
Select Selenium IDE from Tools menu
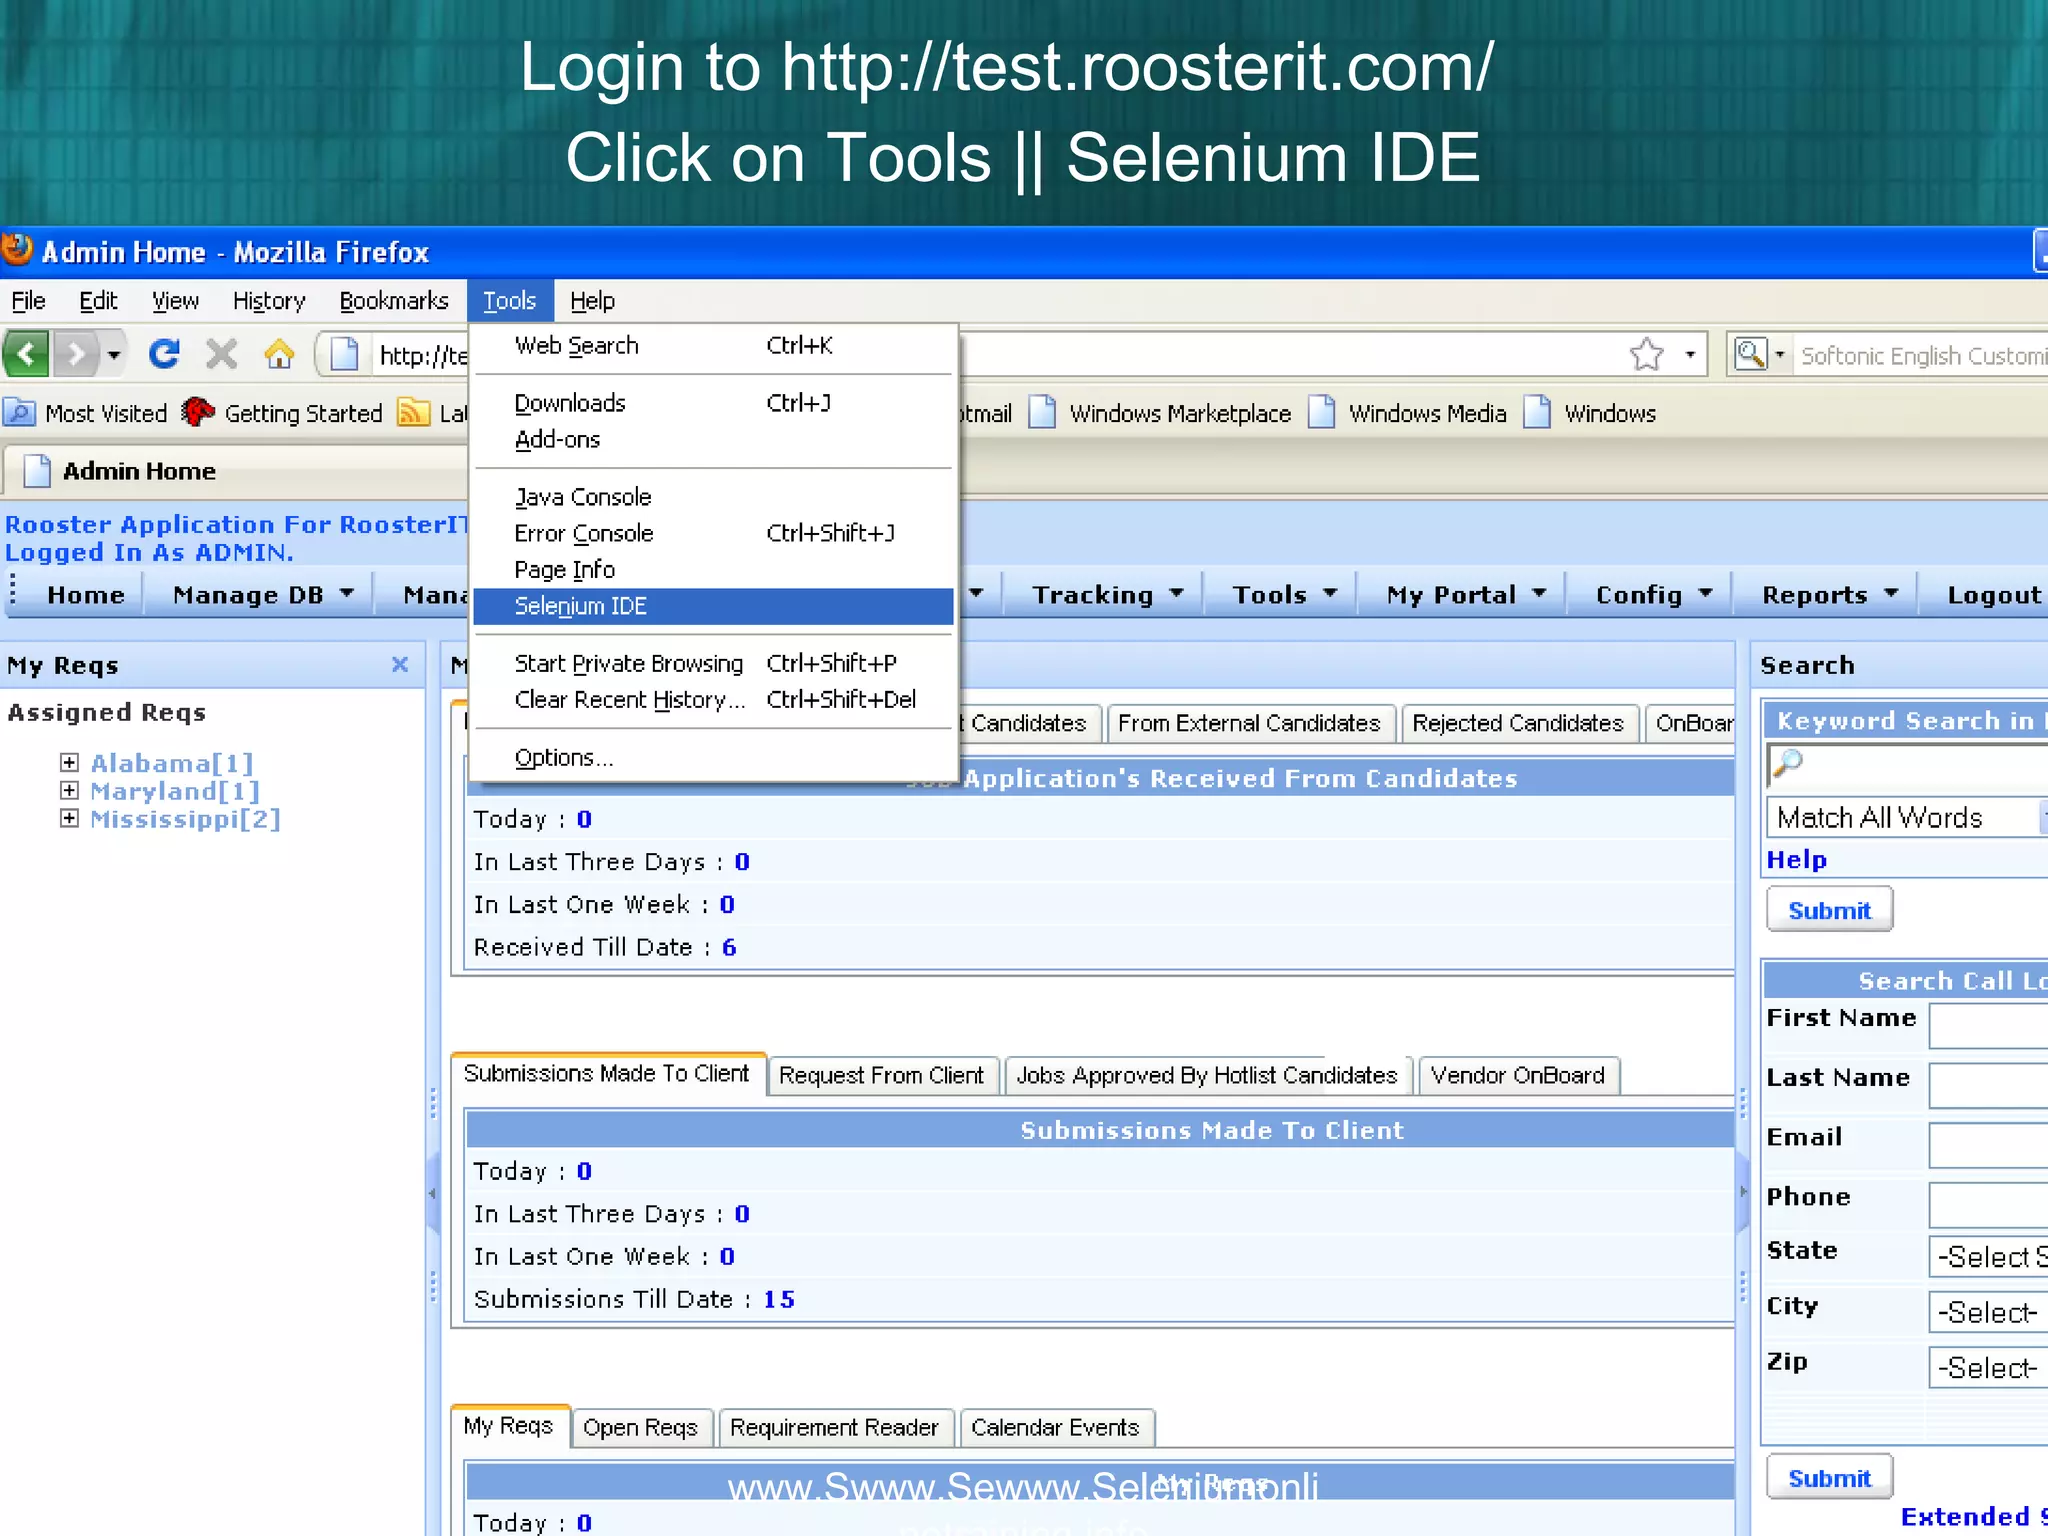(x=713, y=606)
